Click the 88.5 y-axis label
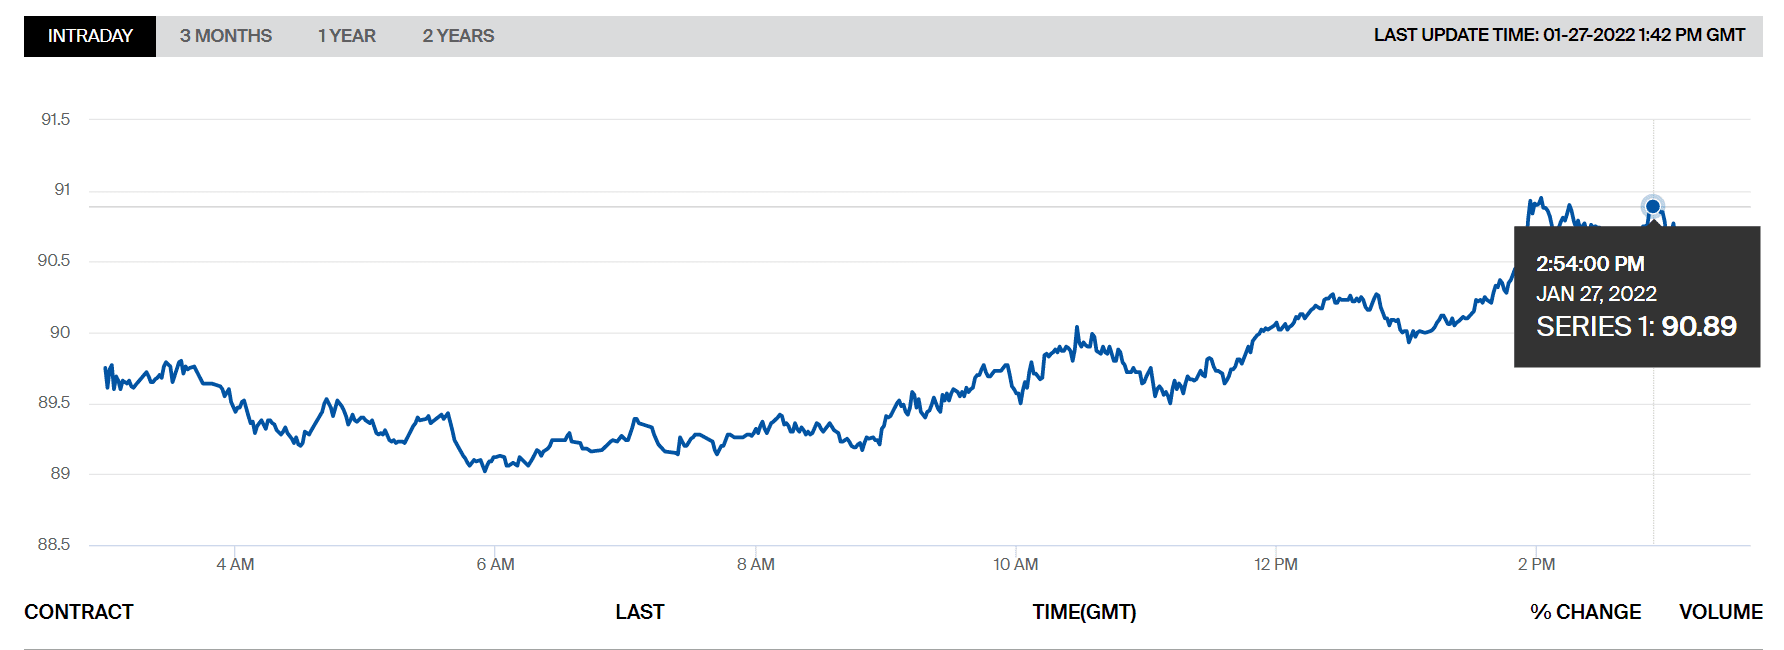 pos(54,544)
